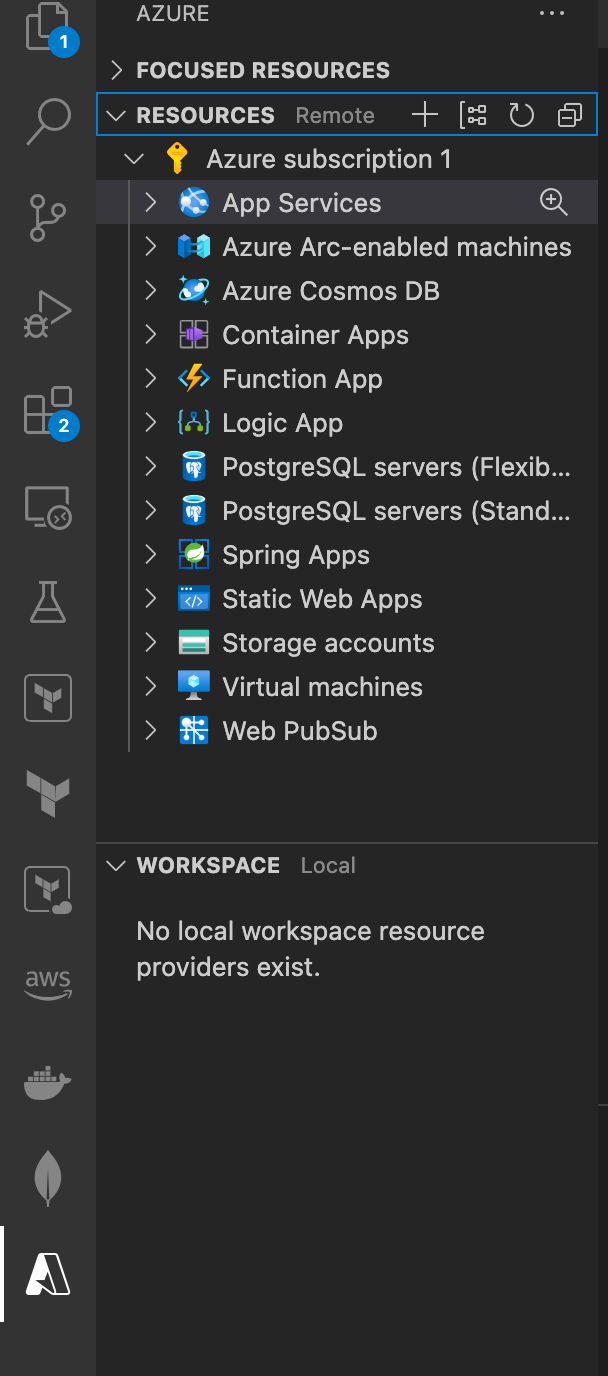
Task: Select the Spring Apps row
Action: (347, 555)
